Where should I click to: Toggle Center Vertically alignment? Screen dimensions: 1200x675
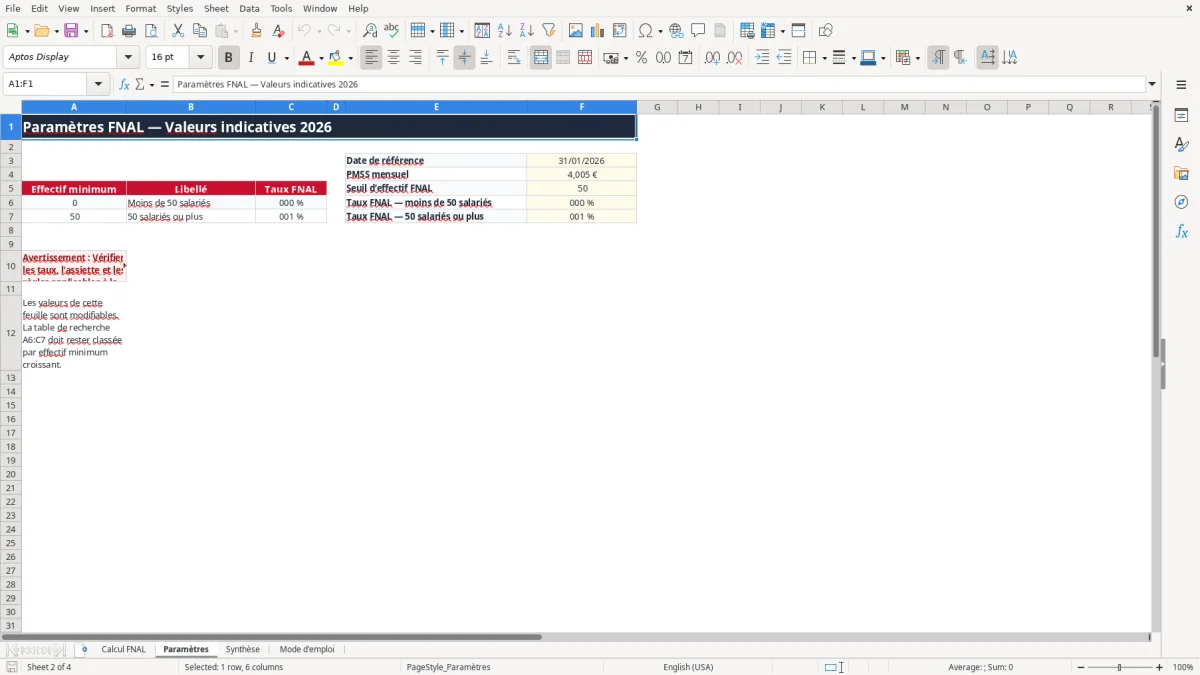[x=465, y=58]
